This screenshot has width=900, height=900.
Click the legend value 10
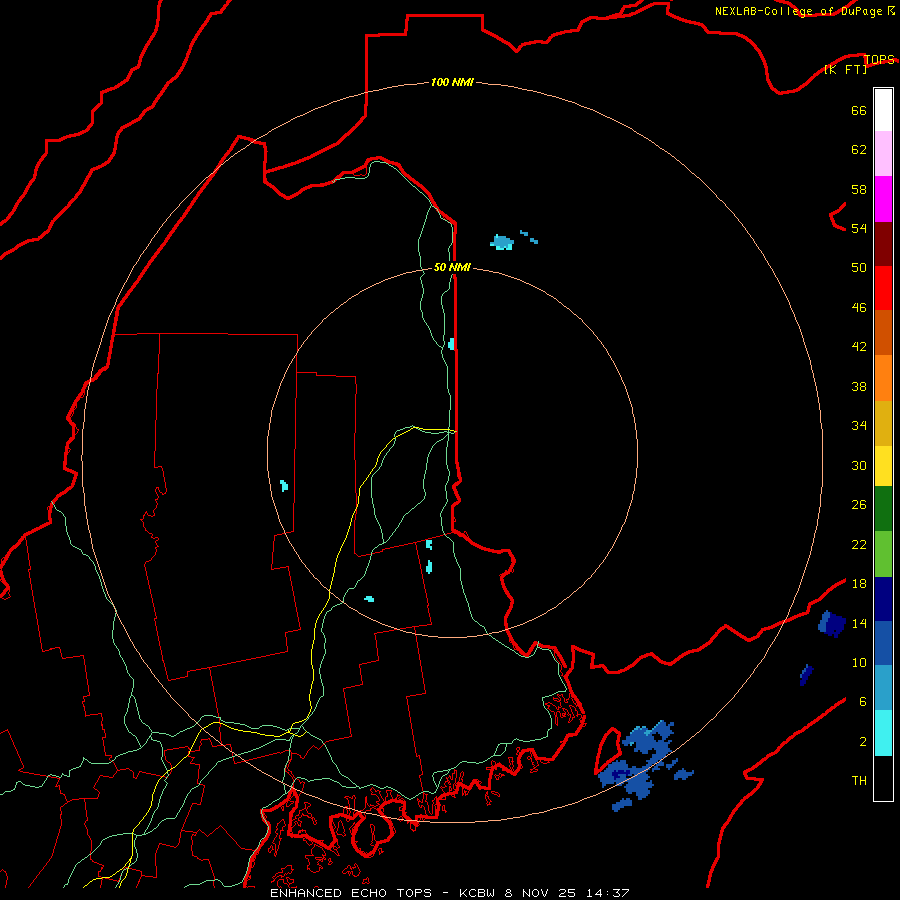click(x=859, y=662)
